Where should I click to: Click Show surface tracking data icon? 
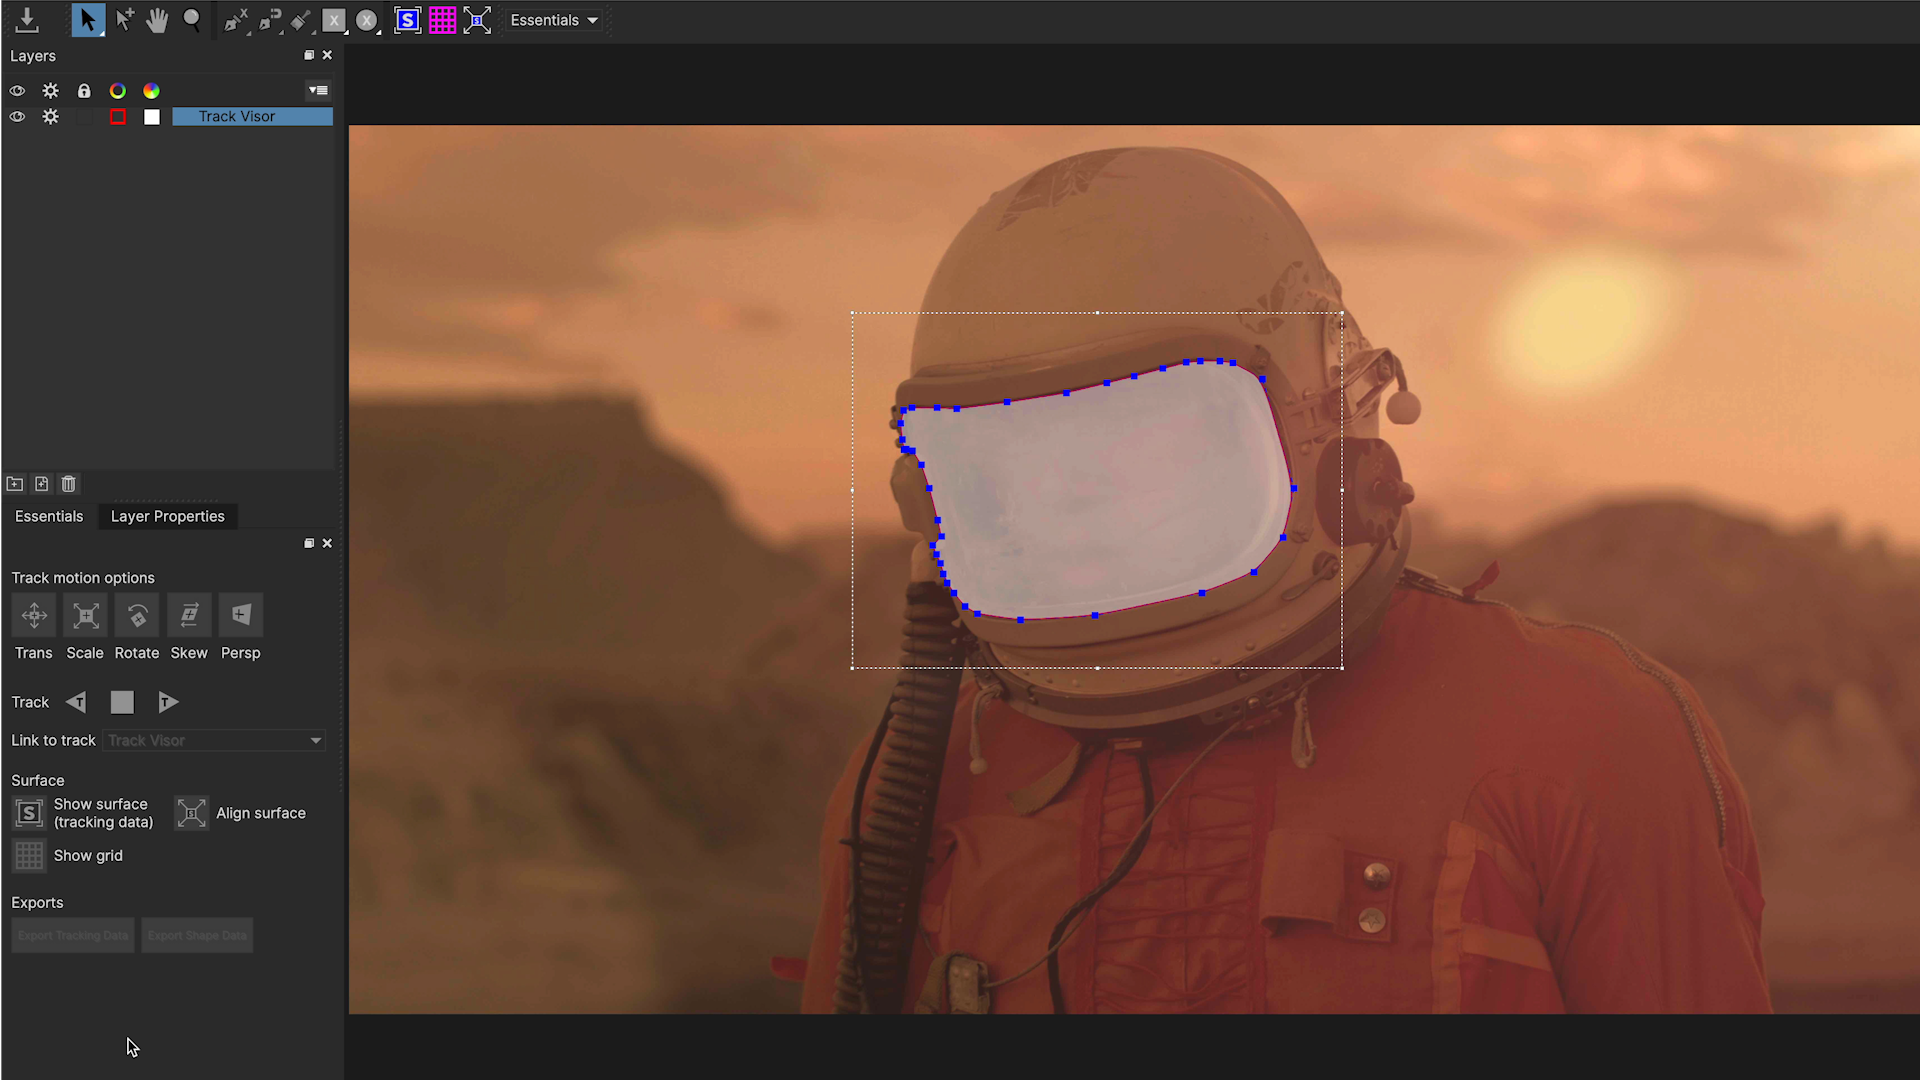pos(28,812)
